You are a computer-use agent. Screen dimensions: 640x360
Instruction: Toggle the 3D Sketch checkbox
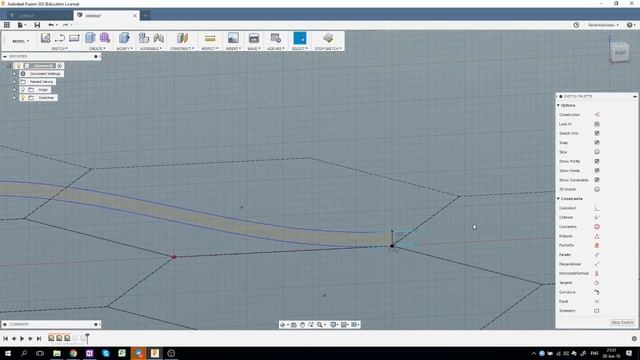597,189
